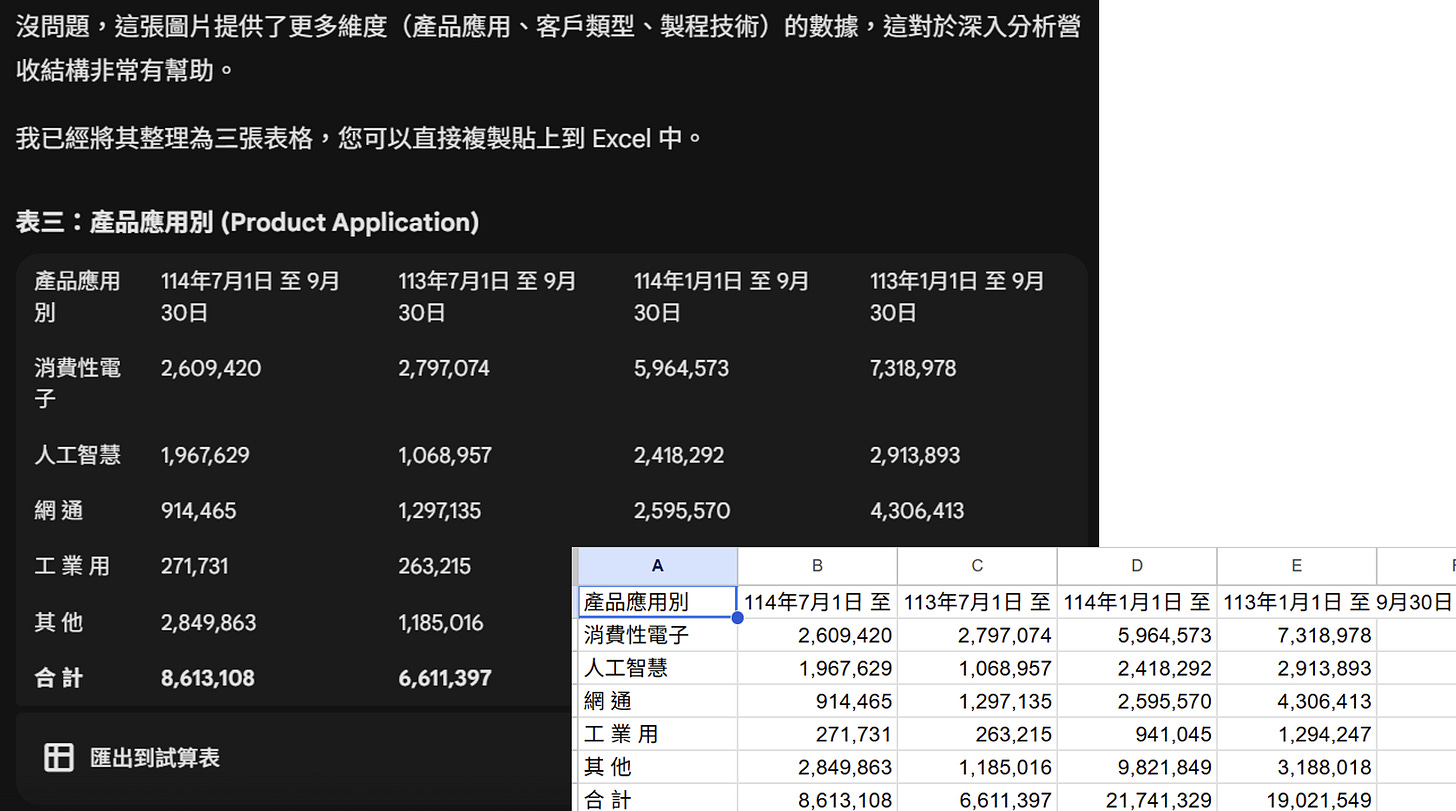
Task: Click spreadsheet cell B3 with 1,967,629
Action: [817, 668]
